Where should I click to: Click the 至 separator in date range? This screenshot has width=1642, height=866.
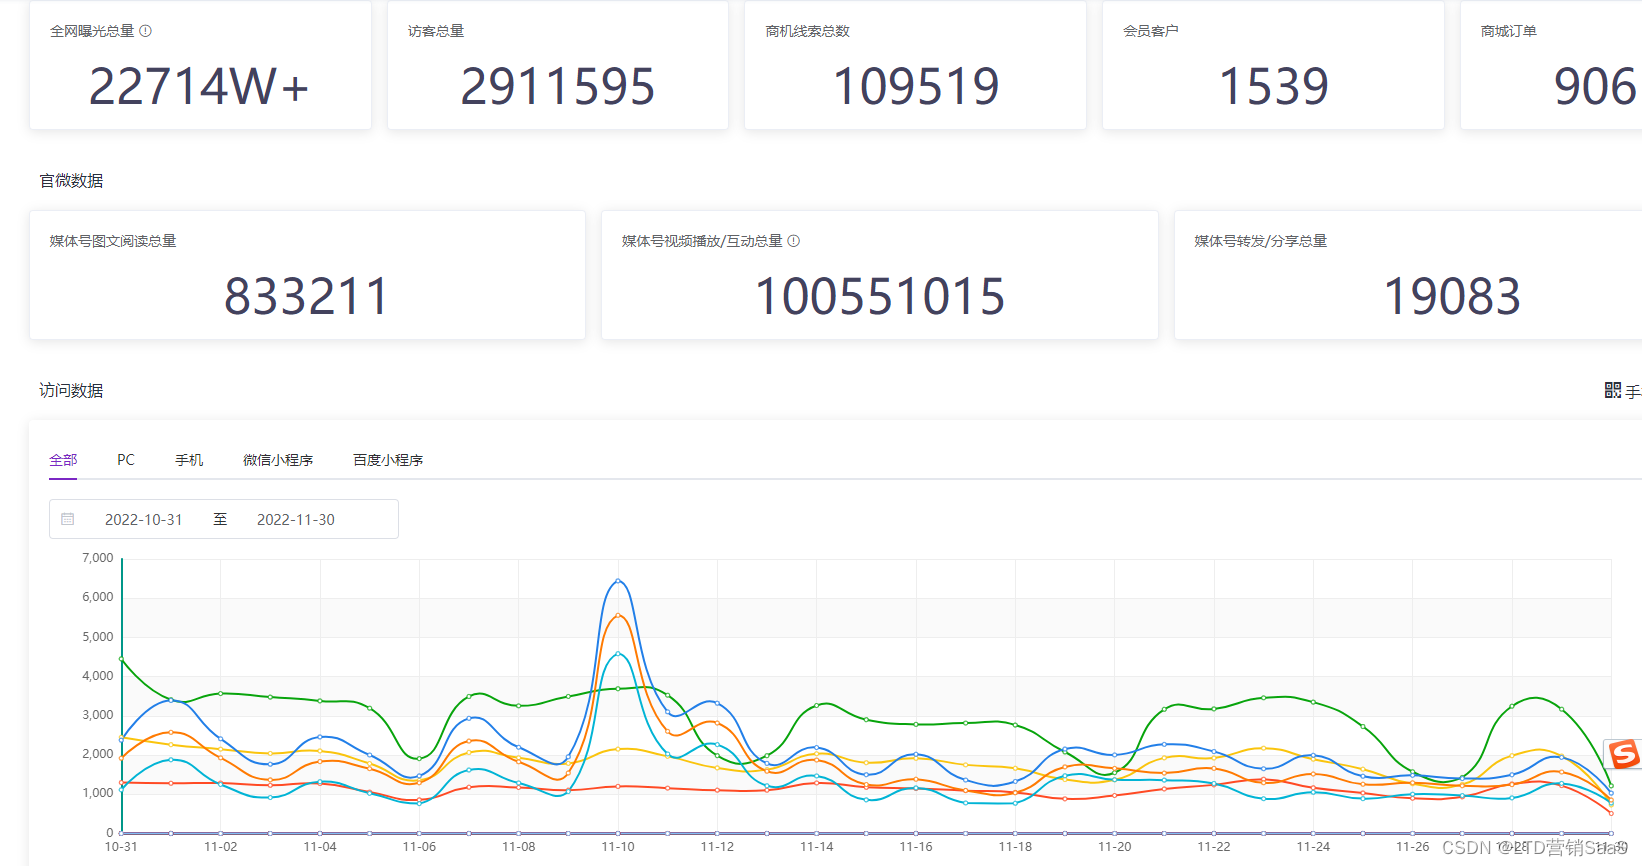pos(220,520)
